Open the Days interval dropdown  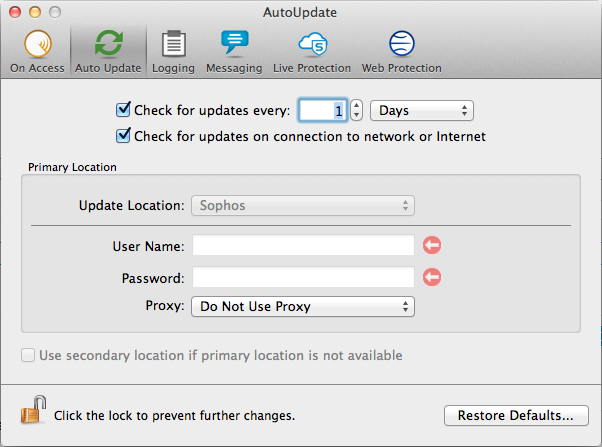tap(422, 111)
